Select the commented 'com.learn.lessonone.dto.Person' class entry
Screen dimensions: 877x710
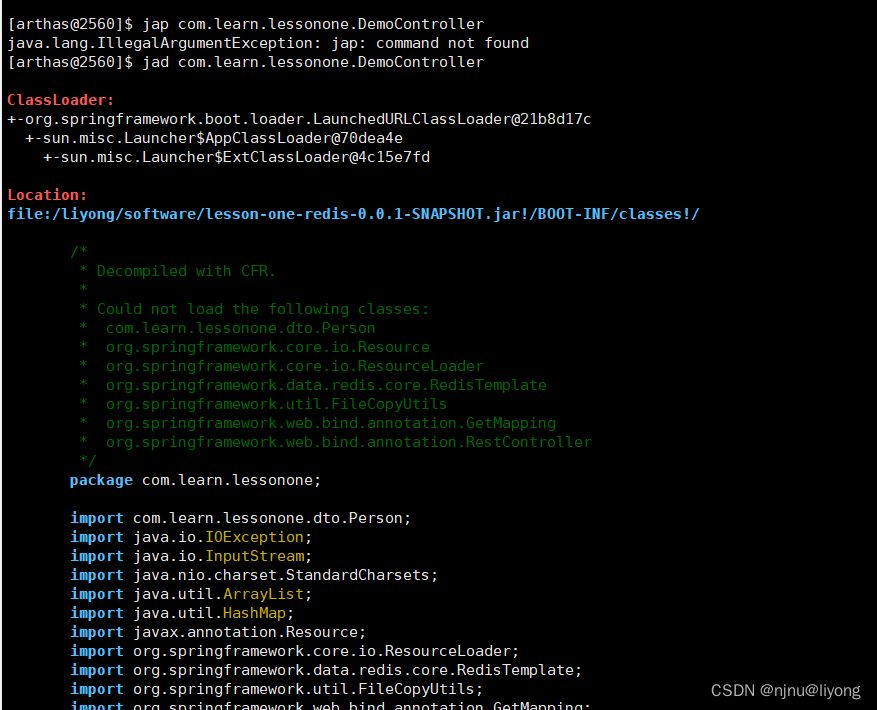(x=241, y=328)
